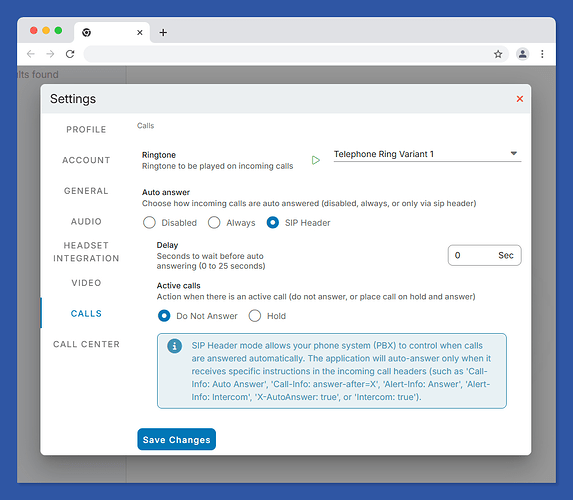
Task: Click the delay seconds input field
Action: [x=485, y=255]
